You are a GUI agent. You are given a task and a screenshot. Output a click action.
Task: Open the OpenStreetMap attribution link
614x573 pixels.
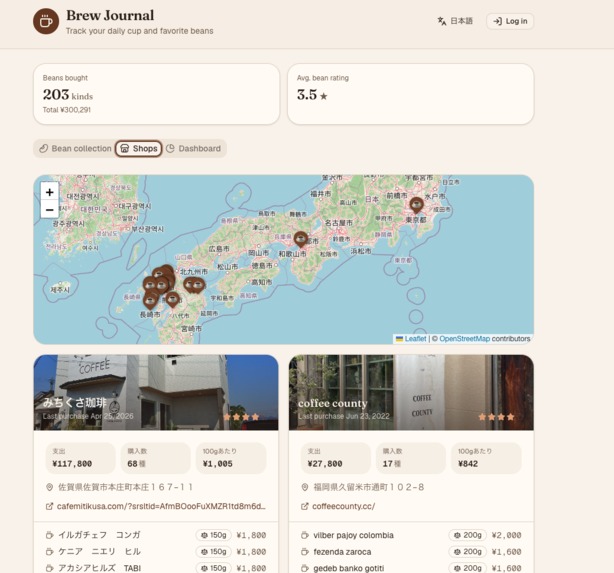pos(464,339)
